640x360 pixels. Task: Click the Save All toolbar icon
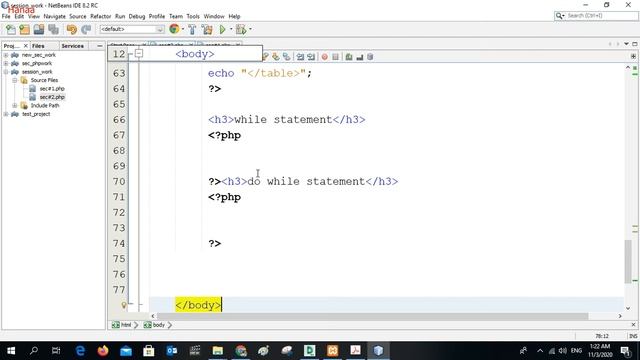(x=53, y=29)
